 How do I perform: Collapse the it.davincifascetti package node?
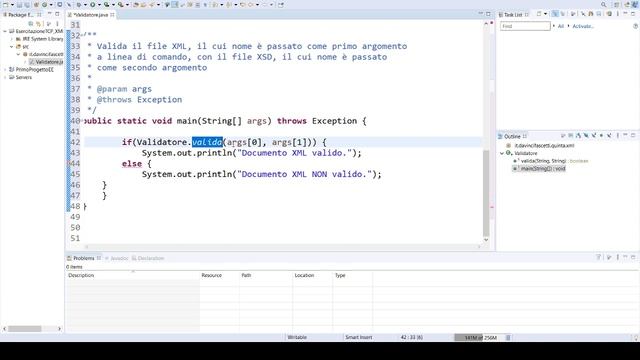tap(18, 54)
